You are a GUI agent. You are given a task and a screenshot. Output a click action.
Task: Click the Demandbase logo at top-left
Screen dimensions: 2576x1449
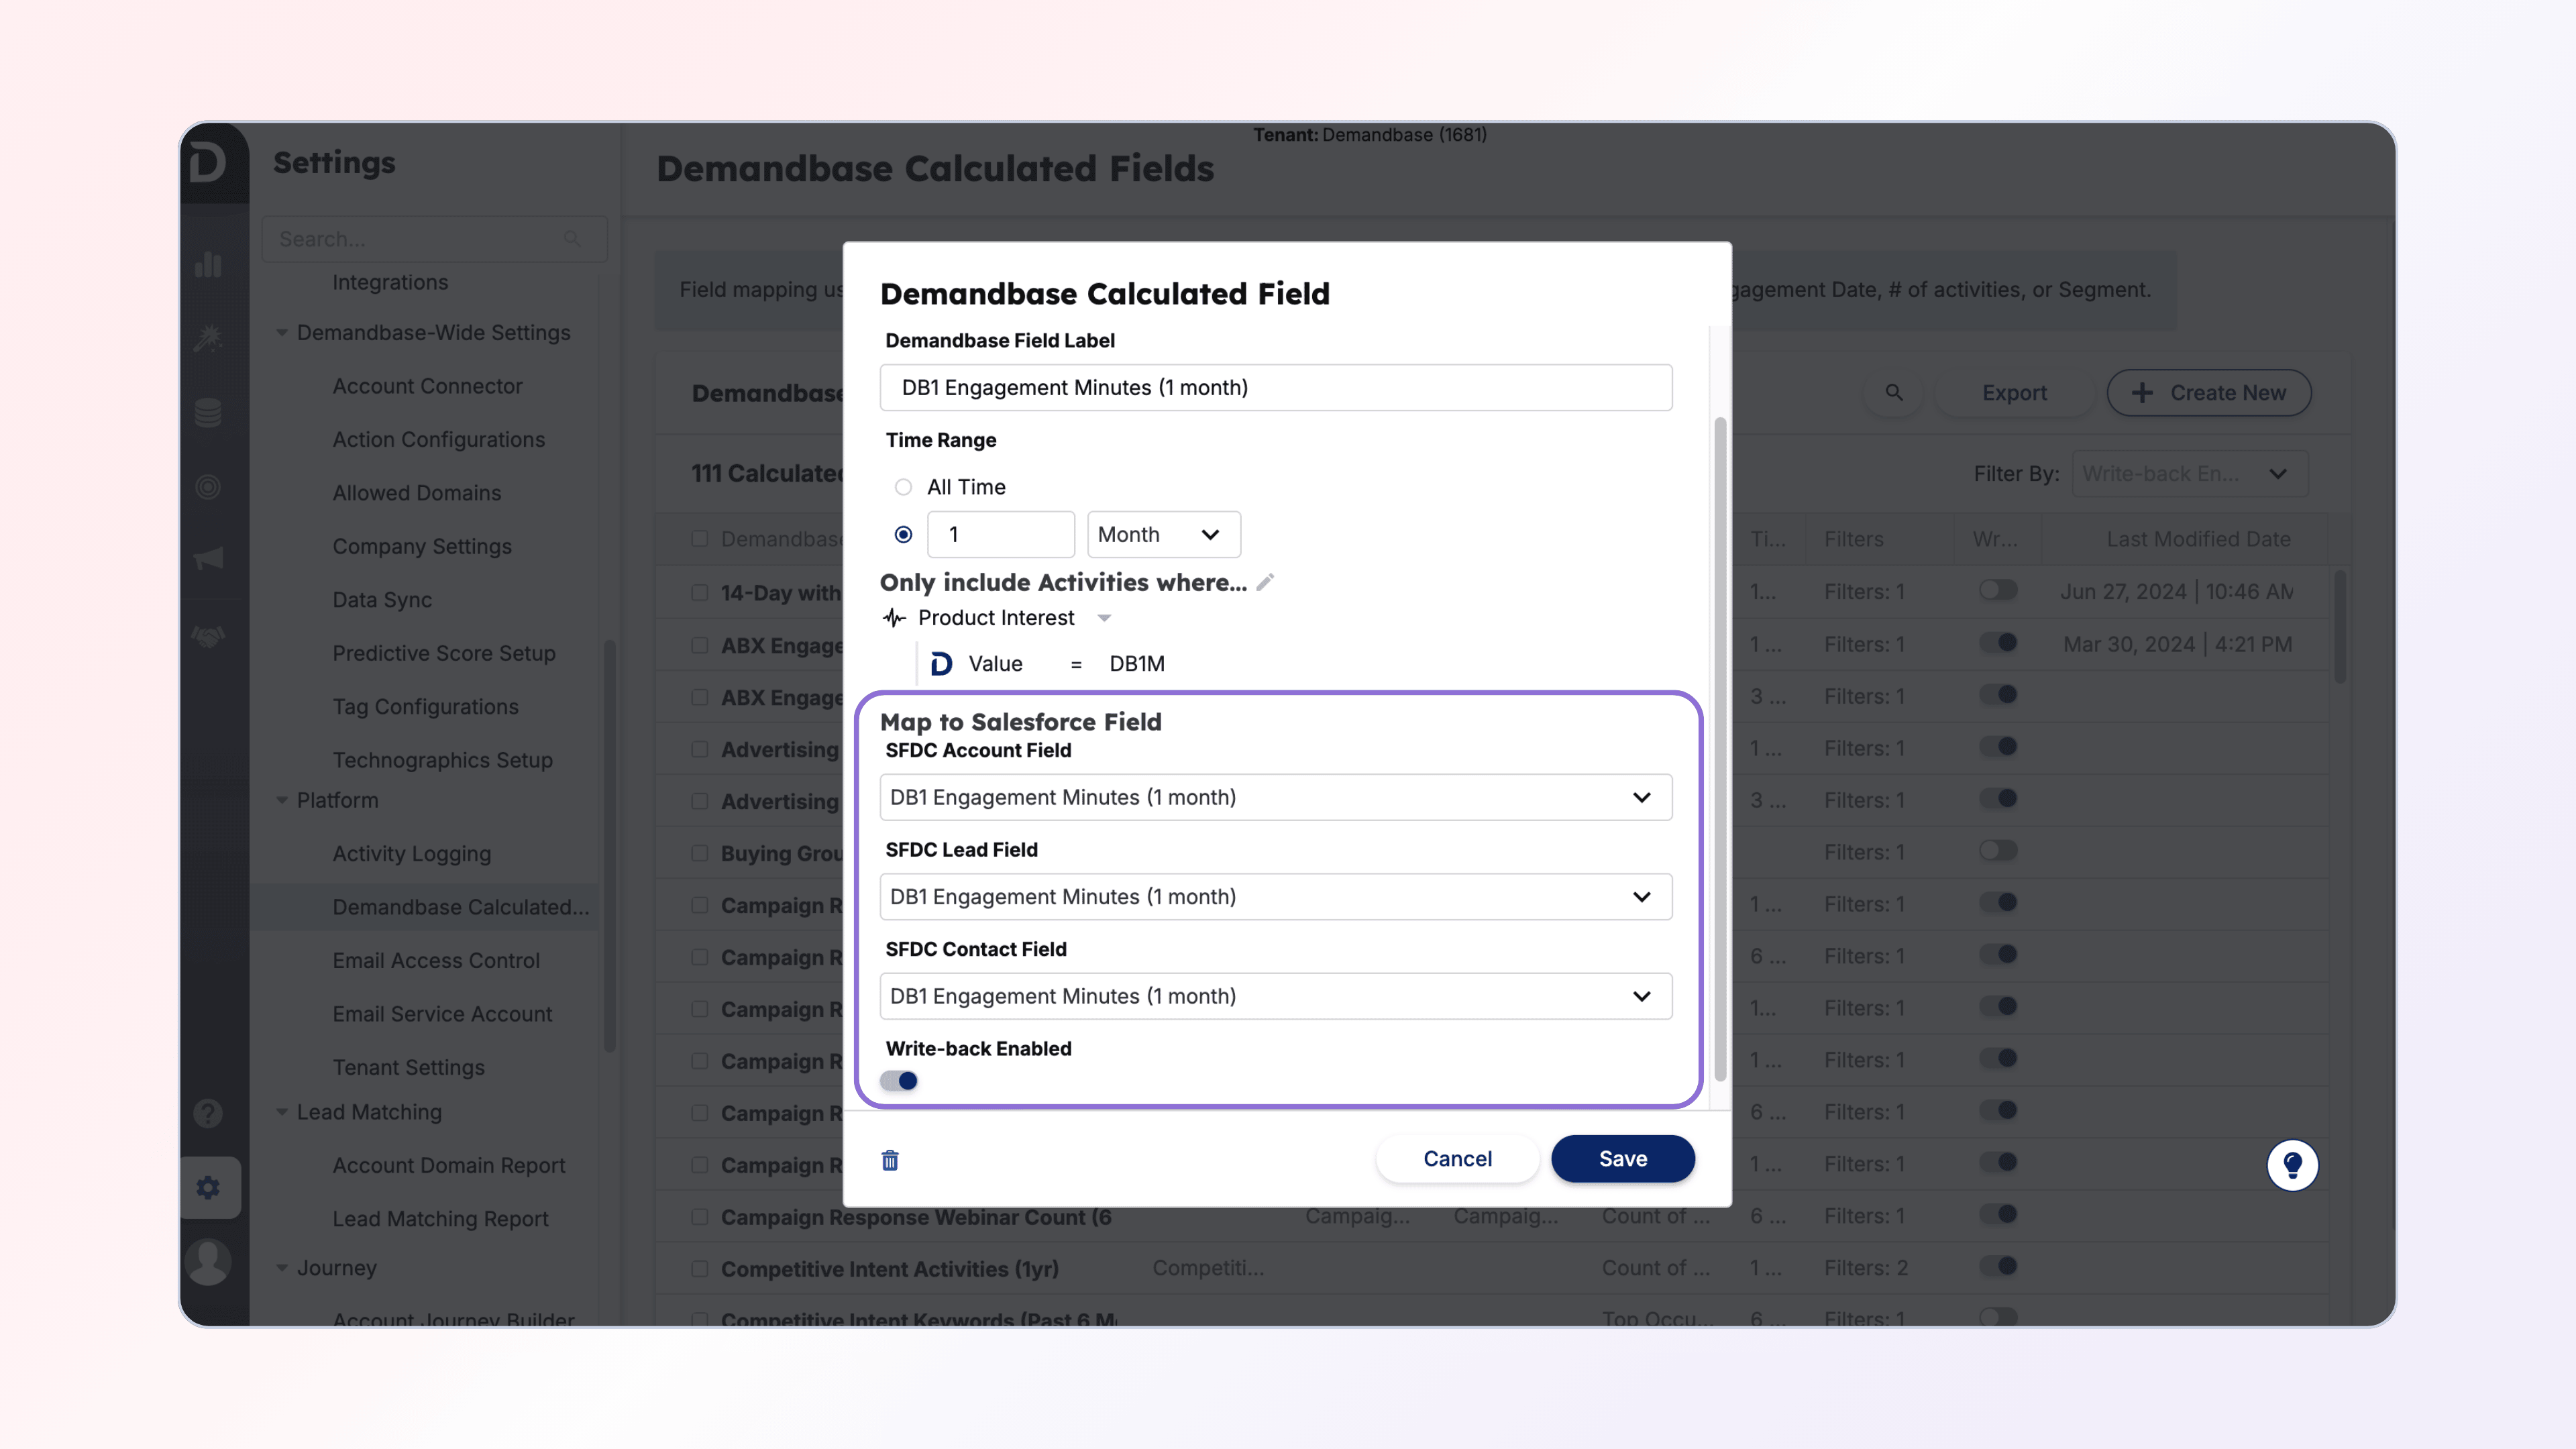point(208,162)
